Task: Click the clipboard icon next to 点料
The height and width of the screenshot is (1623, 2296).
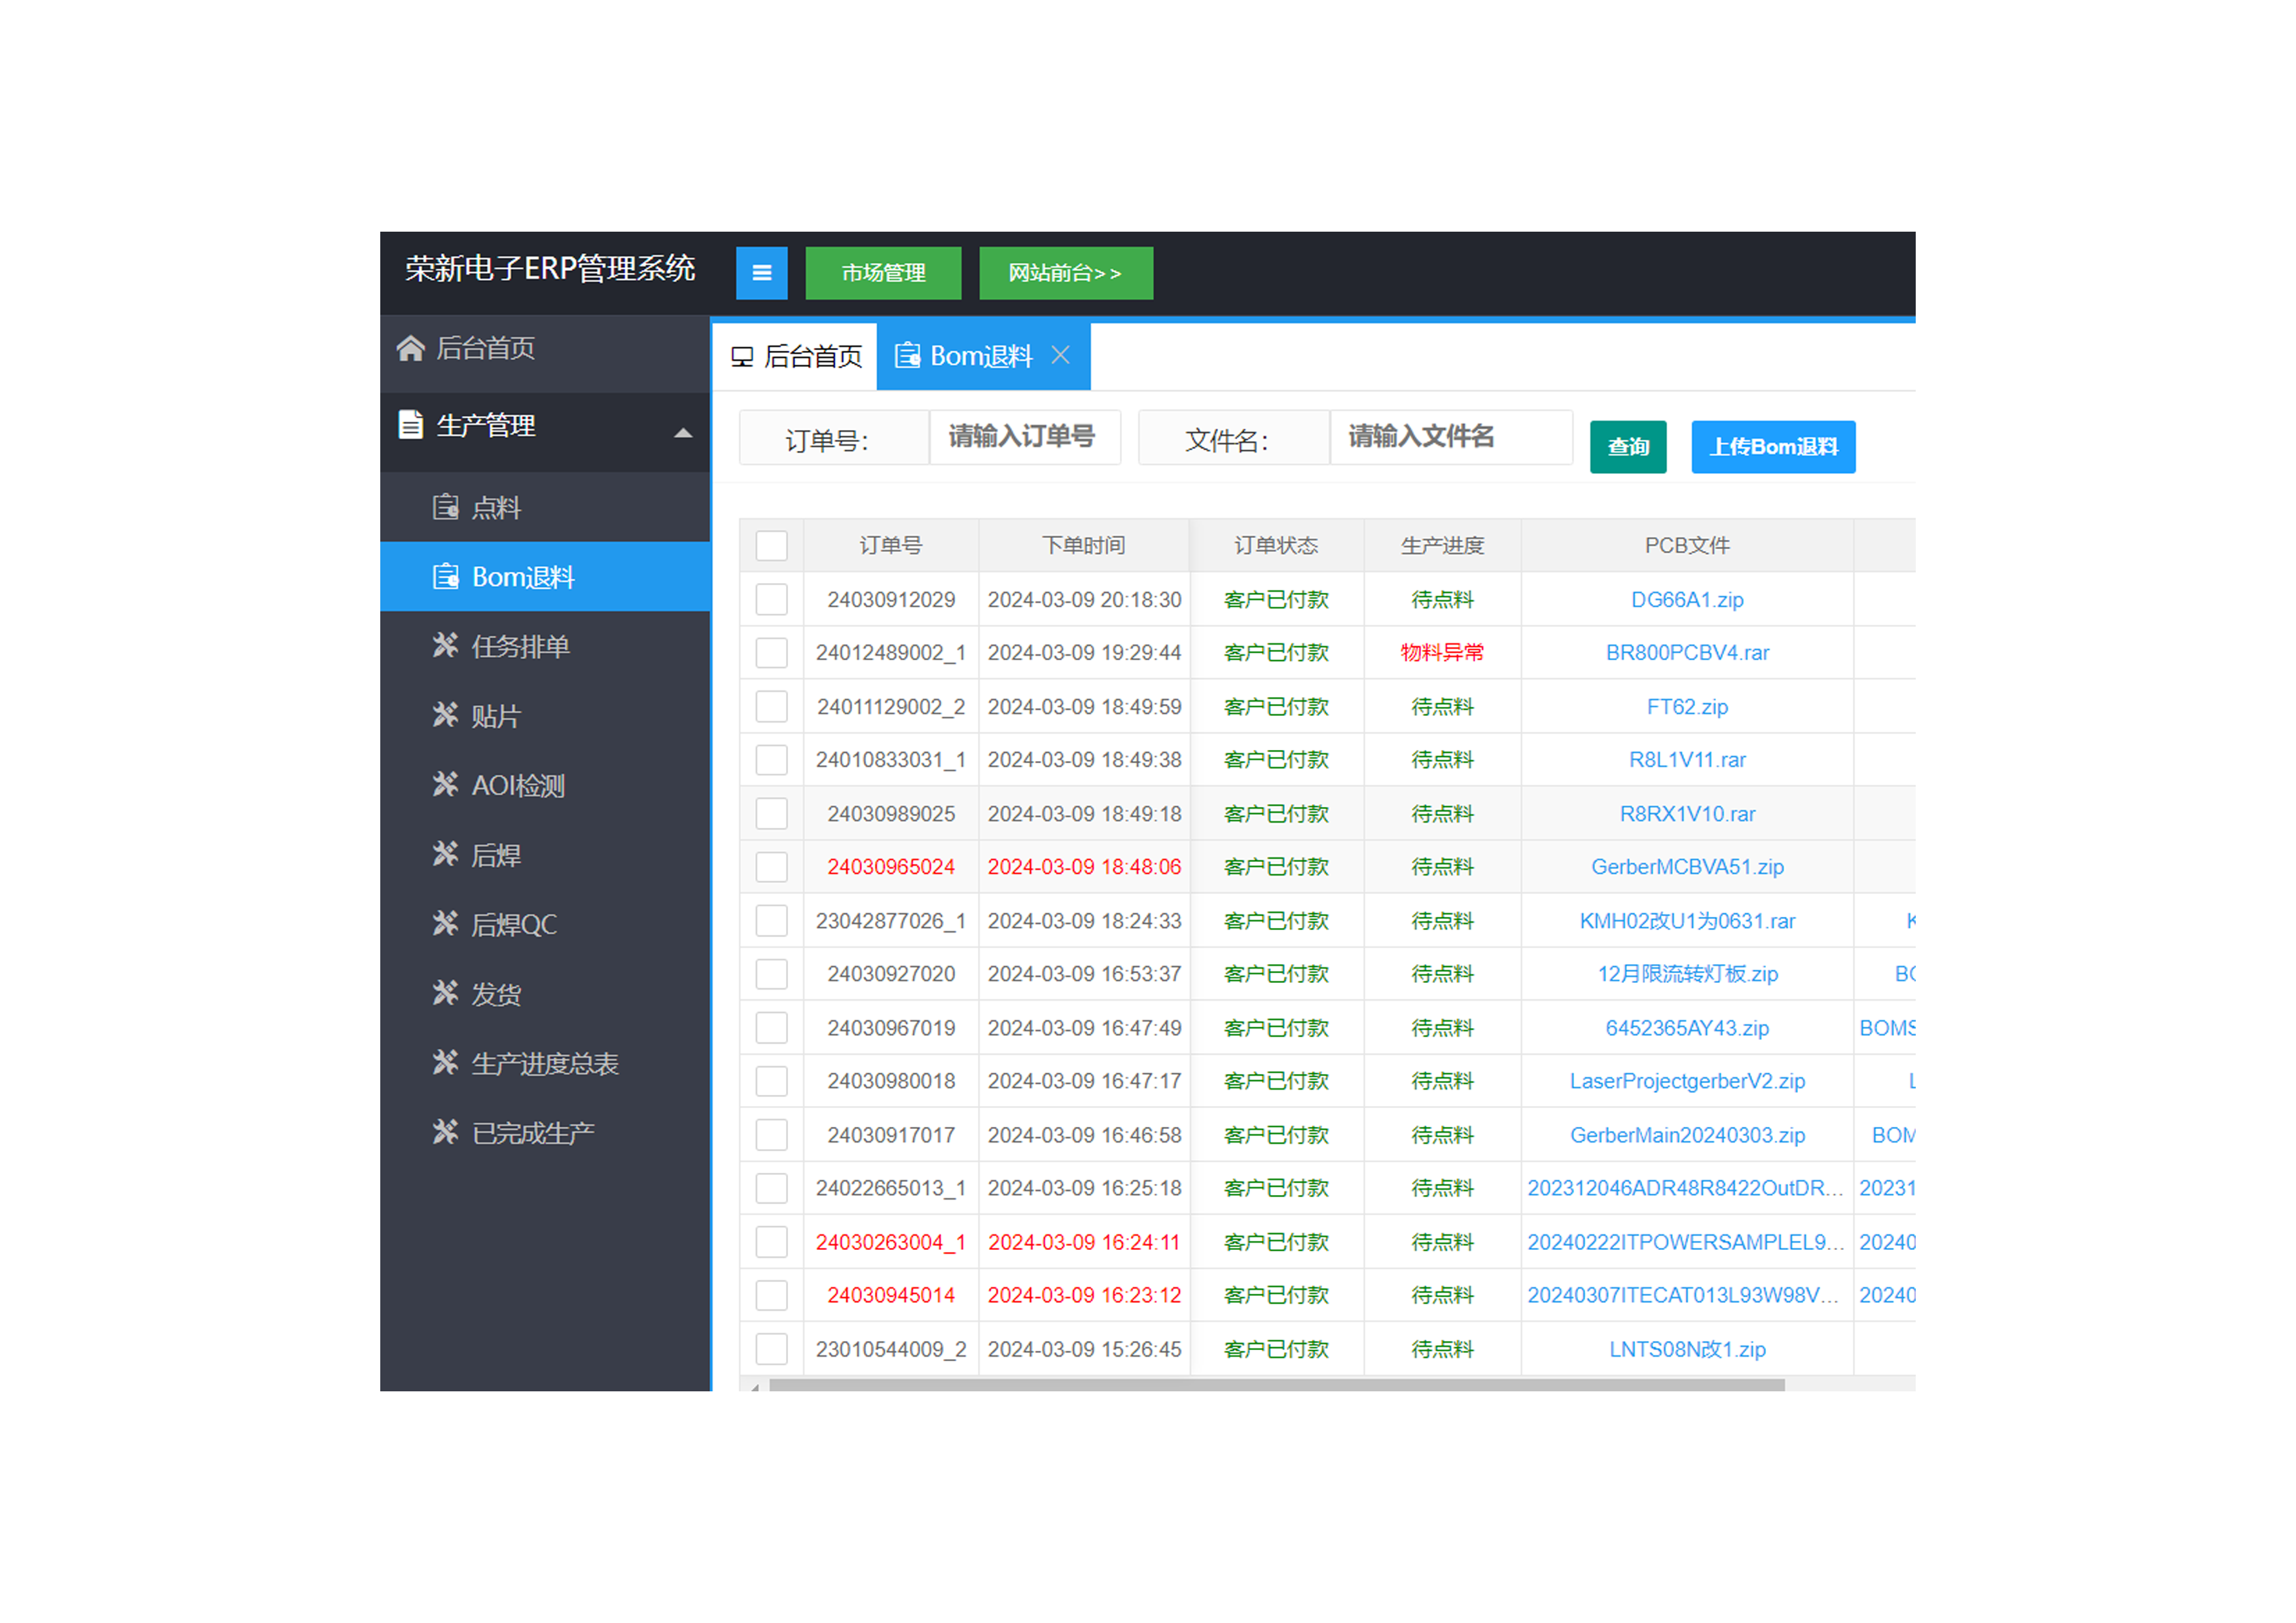Action: (445, 507)
